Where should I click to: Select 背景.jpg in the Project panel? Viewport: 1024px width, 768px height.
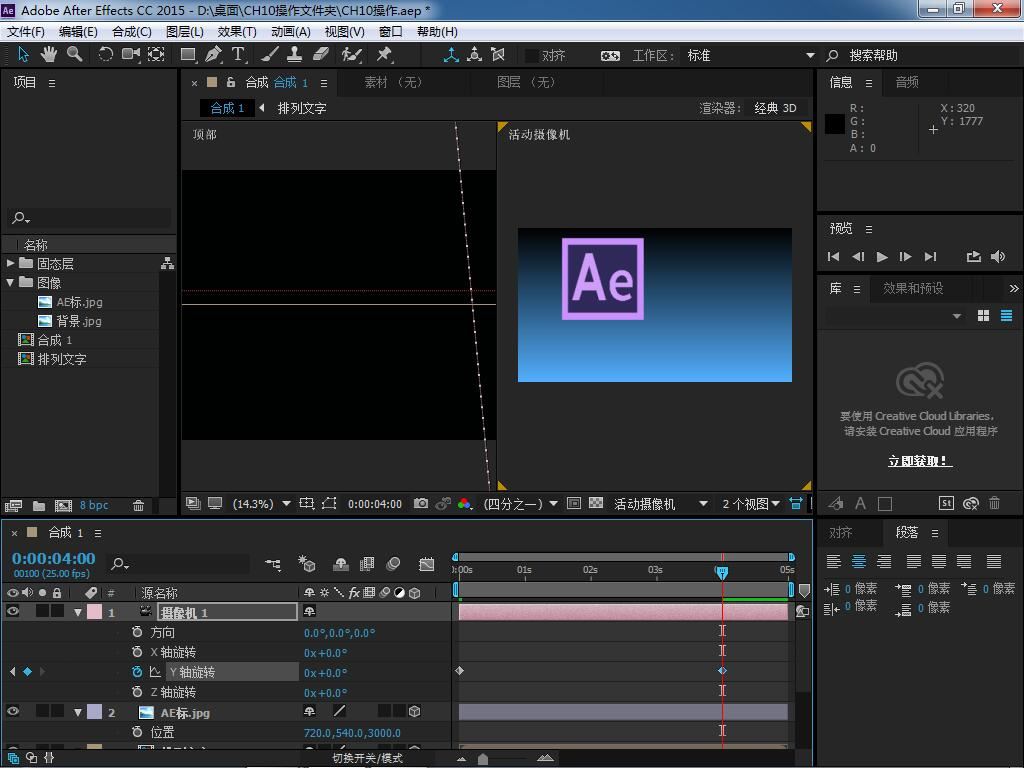(x=78, y=321)
